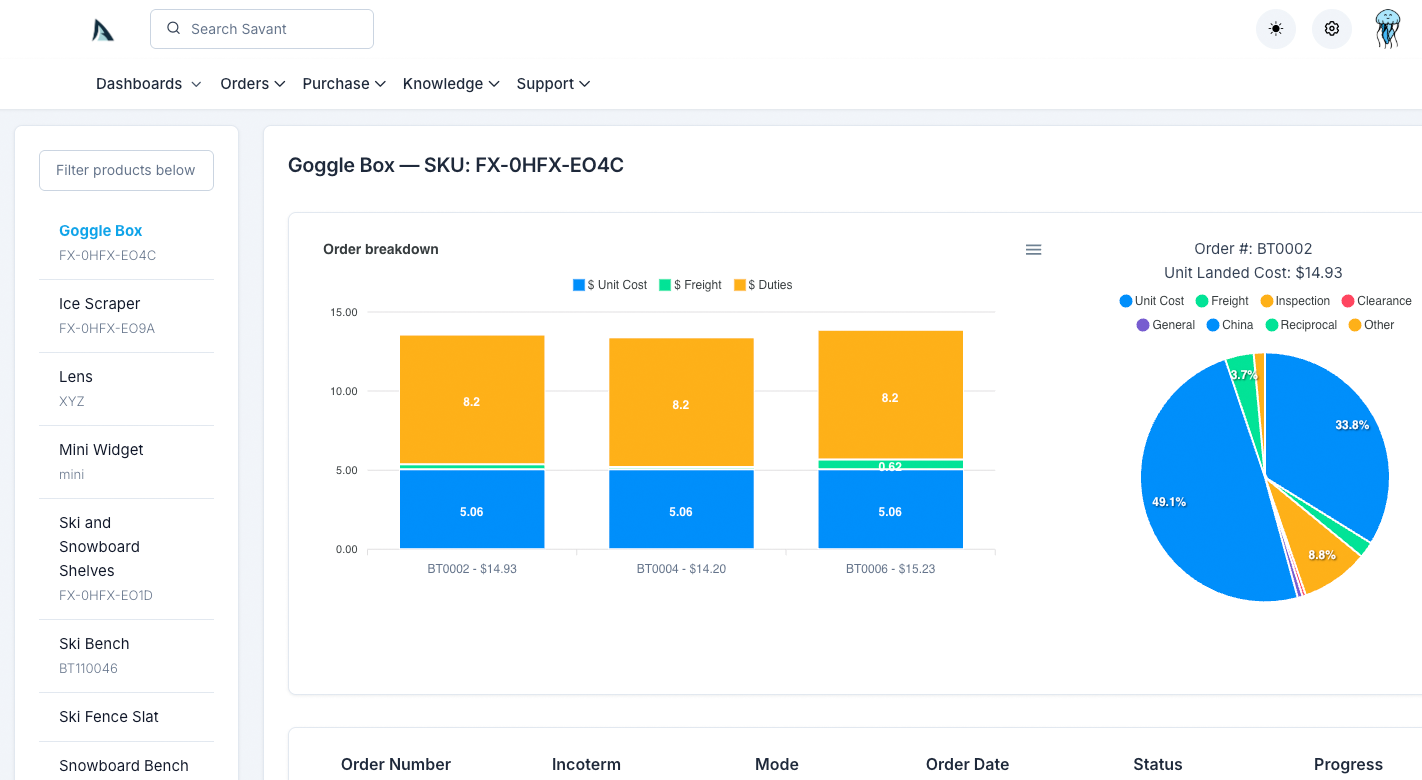Open the Orders dropdown

pos(252,84)
